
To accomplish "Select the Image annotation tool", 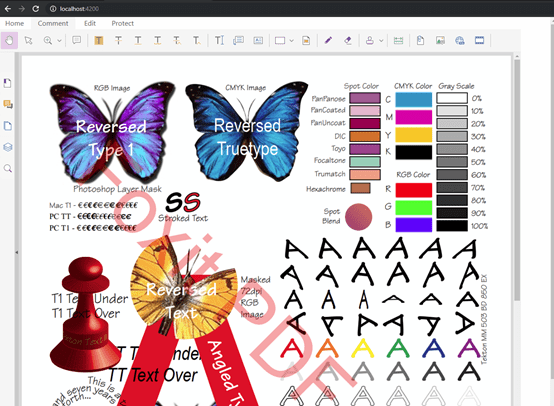I will 440,41.
